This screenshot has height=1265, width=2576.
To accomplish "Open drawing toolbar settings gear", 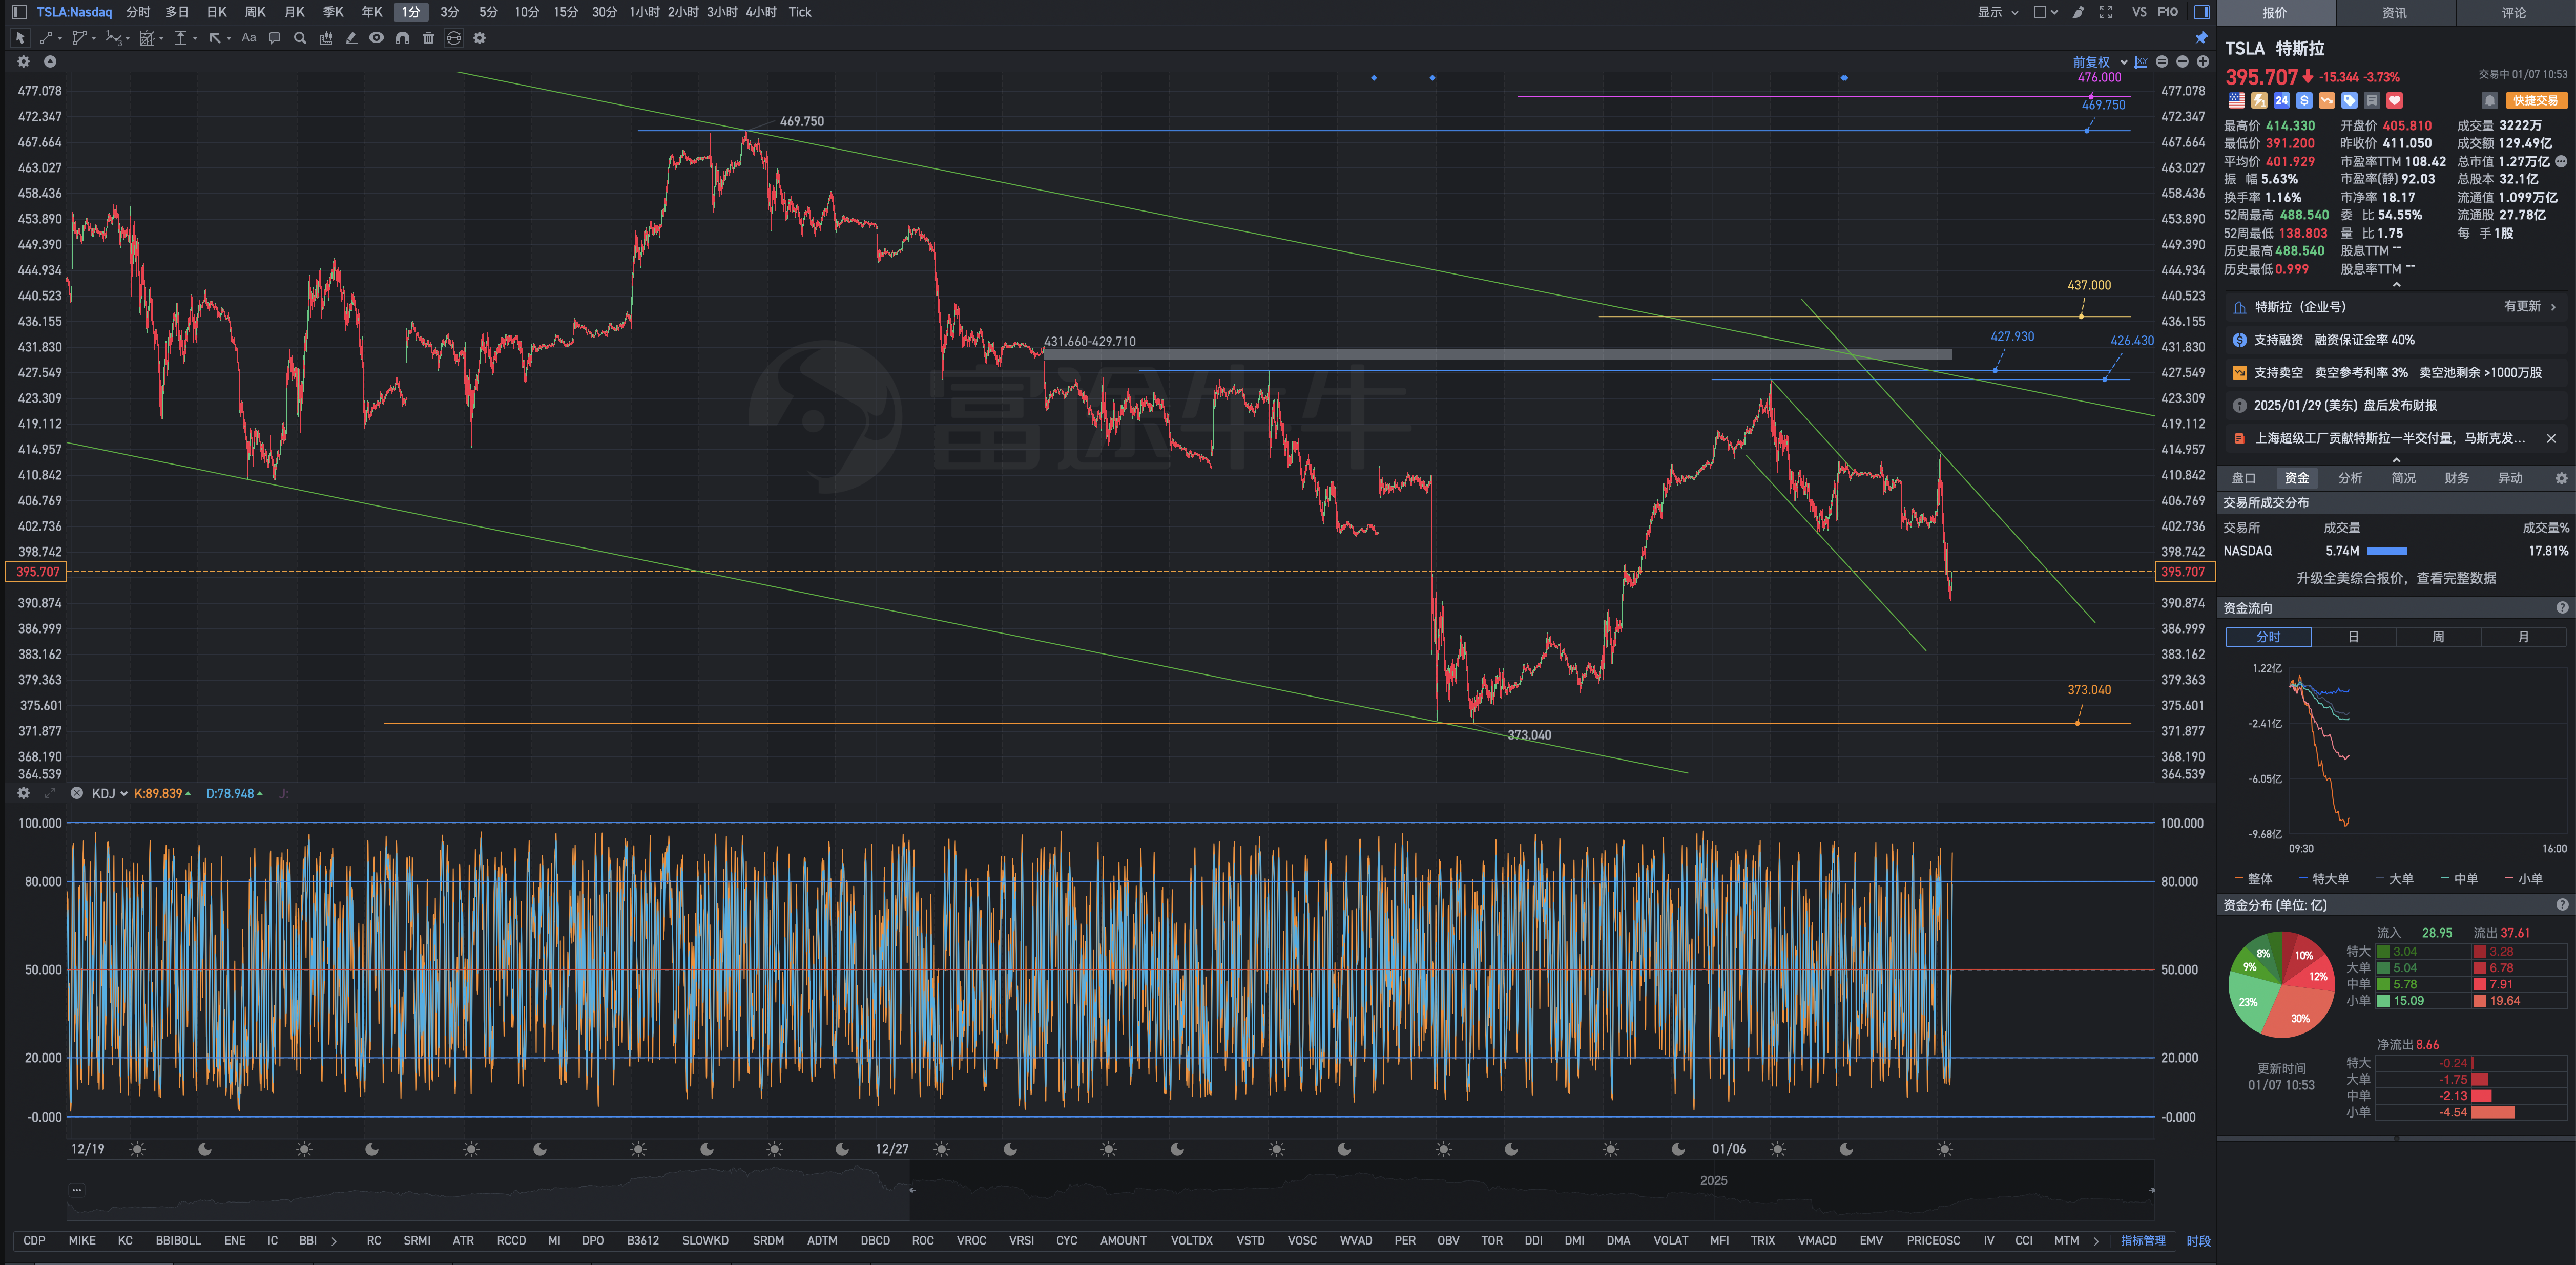I will (479, 38).
